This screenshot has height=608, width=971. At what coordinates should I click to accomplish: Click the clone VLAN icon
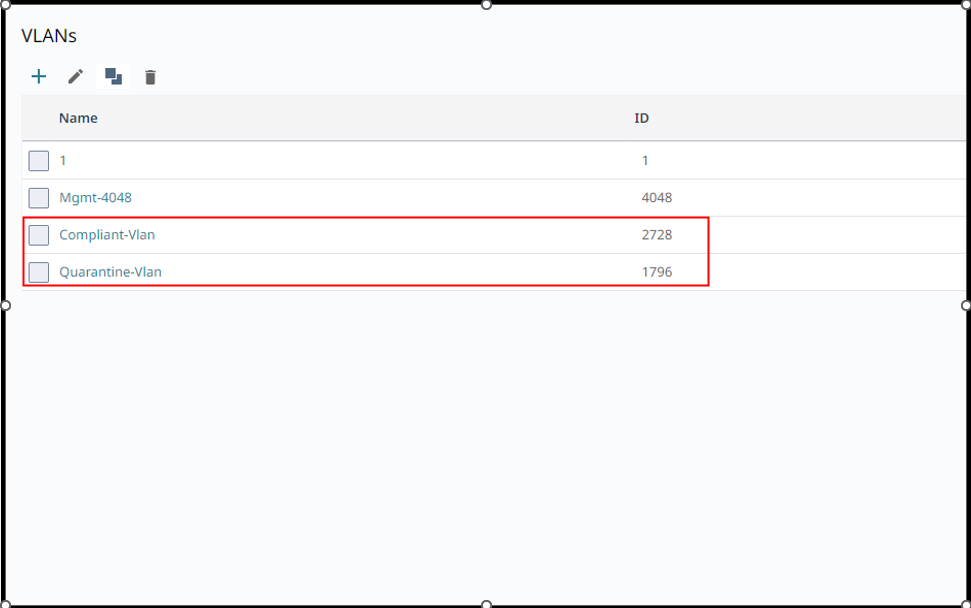pos(113,77)
